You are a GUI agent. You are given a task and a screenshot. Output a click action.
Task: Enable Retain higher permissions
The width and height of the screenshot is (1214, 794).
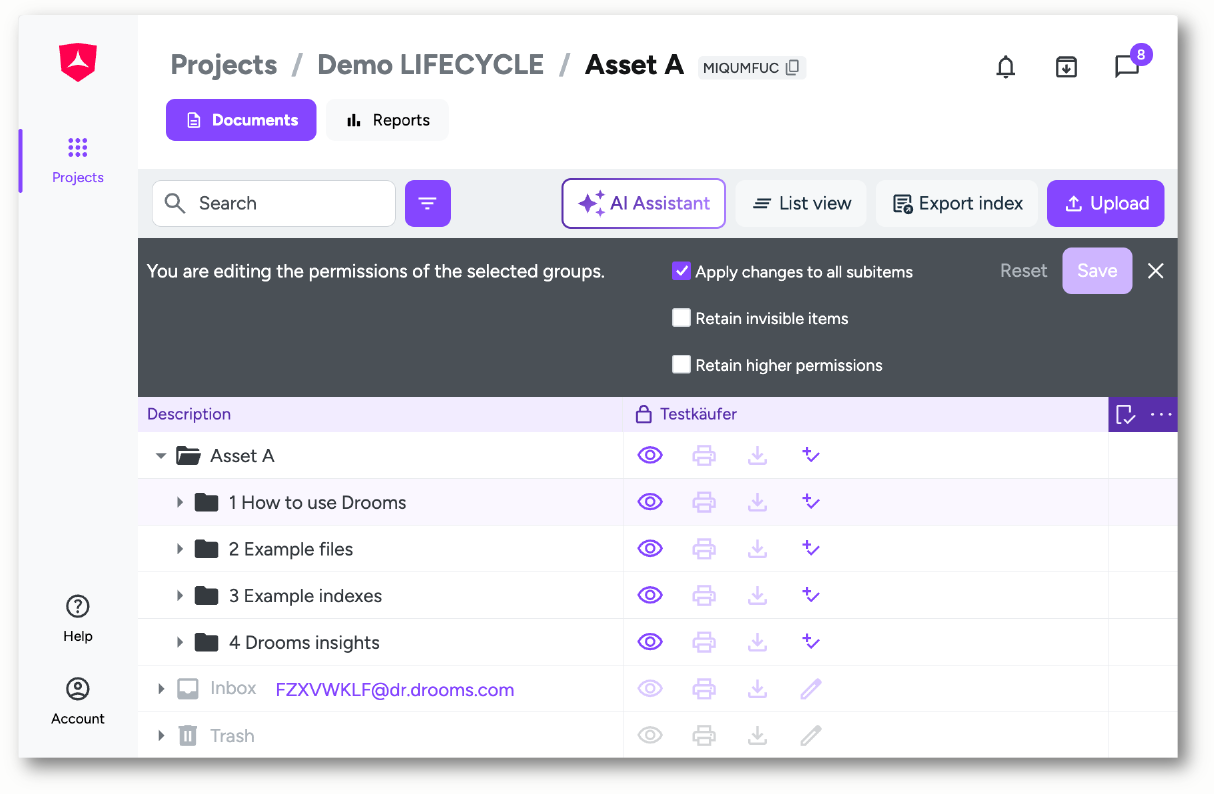[681, 365]
